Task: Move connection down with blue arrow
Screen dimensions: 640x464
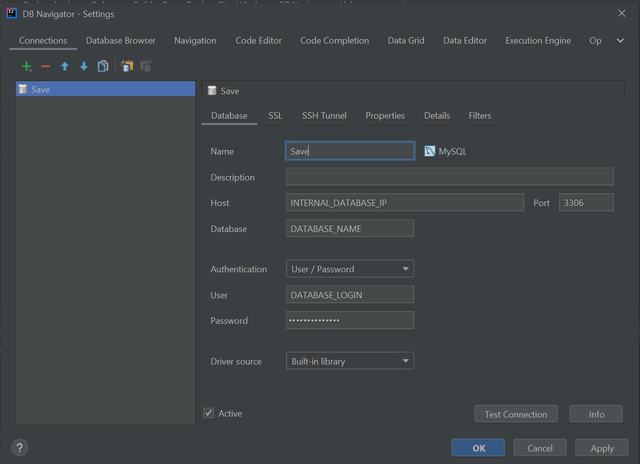Action: [84, 66]
